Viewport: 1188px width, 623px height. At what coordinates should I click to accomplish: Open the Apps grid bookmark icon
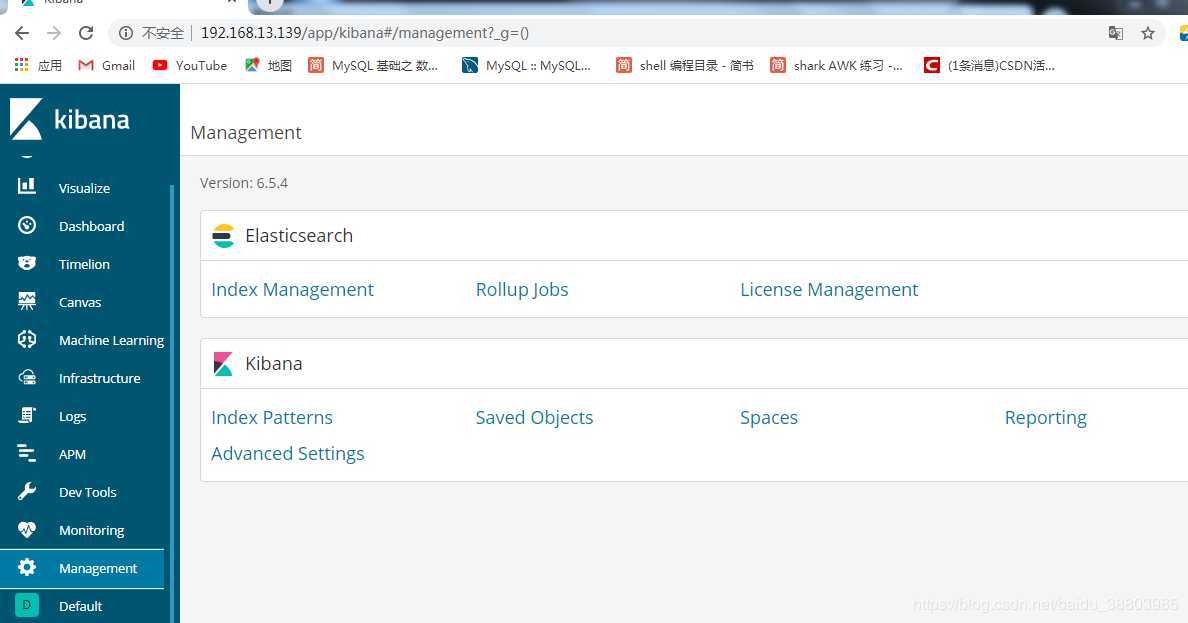pos(21,65)
